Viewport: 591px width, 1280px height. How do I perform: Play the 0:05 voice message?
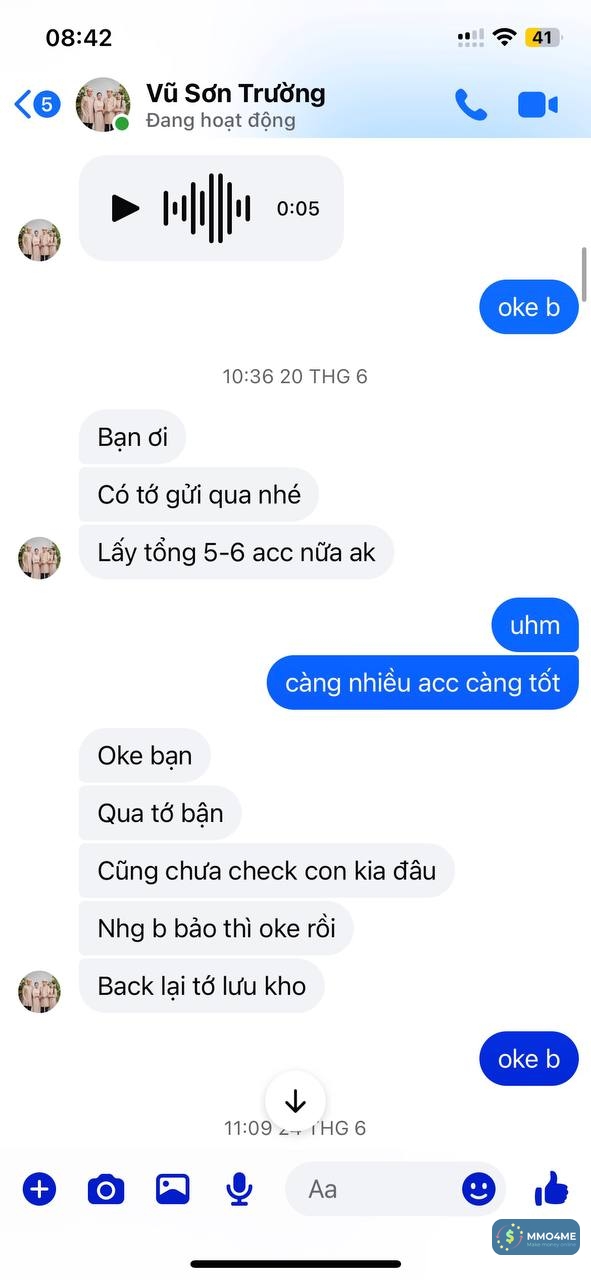click(x=125, y=208)
